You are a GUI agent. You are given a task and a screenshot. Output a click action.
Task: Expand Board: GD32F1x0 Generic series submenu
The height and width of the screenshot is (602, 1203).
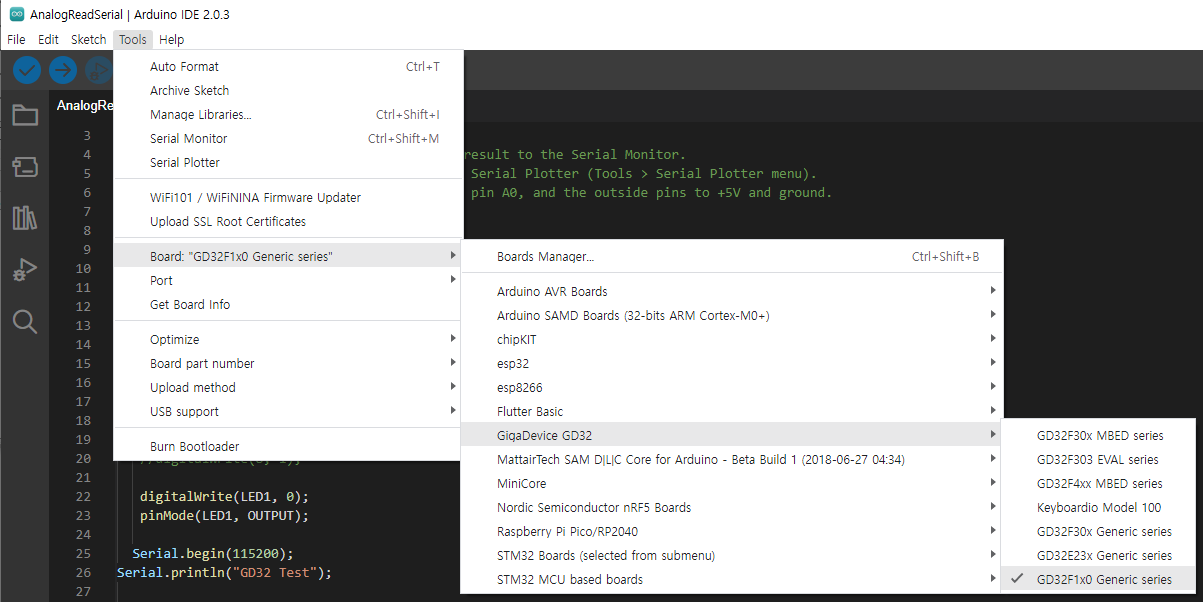coord(288,257)
